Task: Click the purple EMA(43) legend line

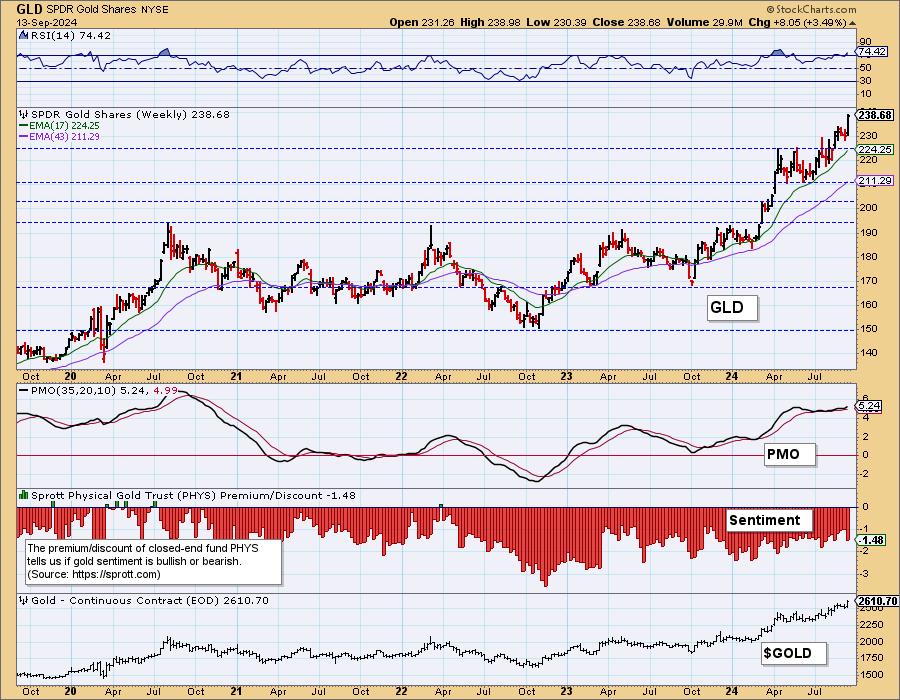Action: point(24,137)
